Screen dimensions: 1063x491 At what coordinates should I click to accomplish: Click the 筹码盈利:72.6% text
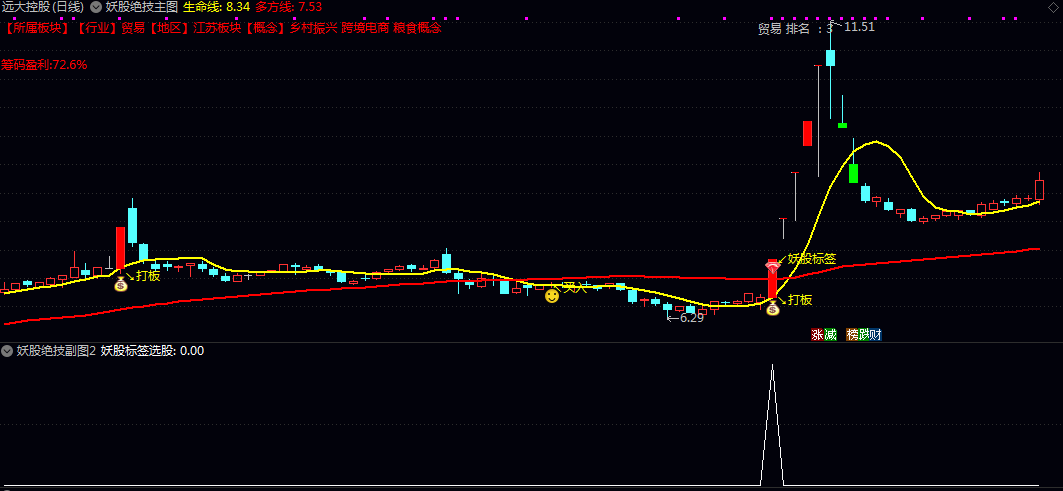(44, 65)
